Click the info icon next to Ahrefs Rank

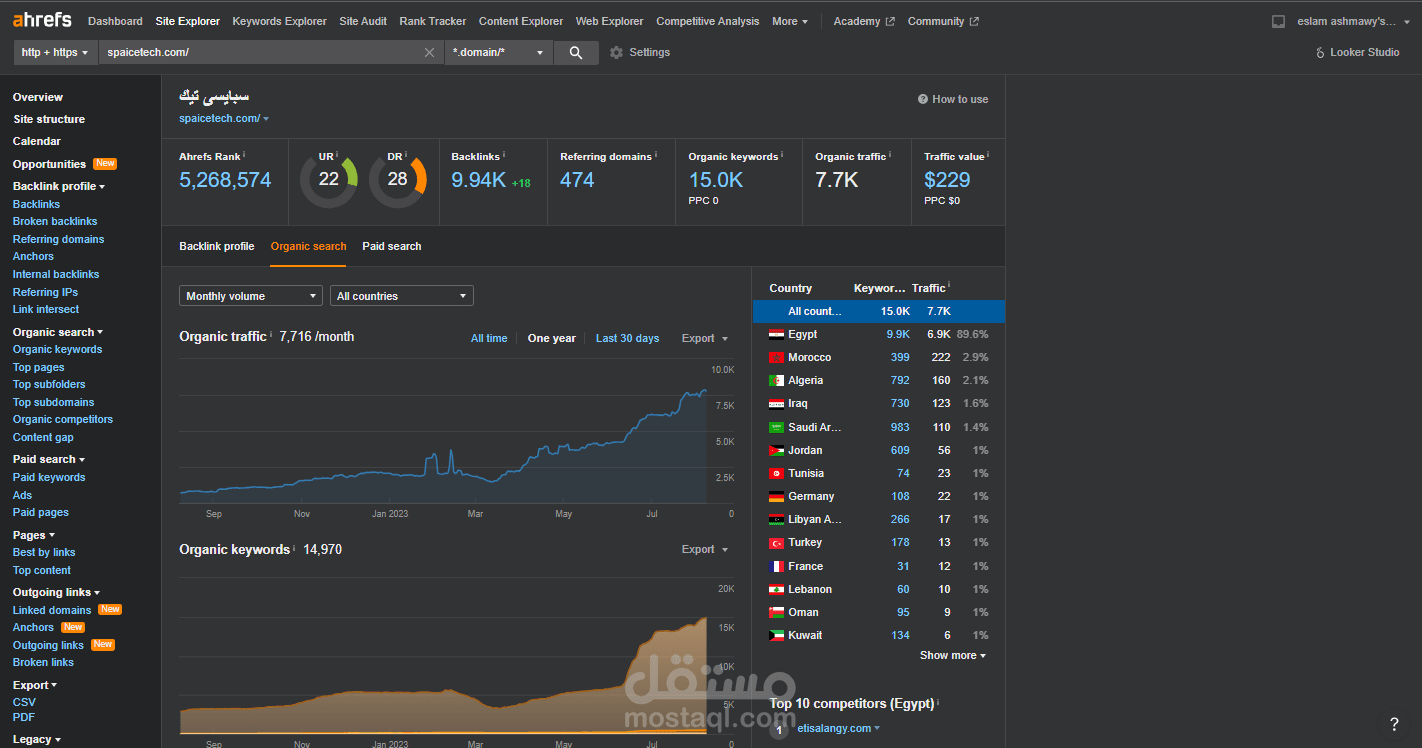tap(244, 155)
